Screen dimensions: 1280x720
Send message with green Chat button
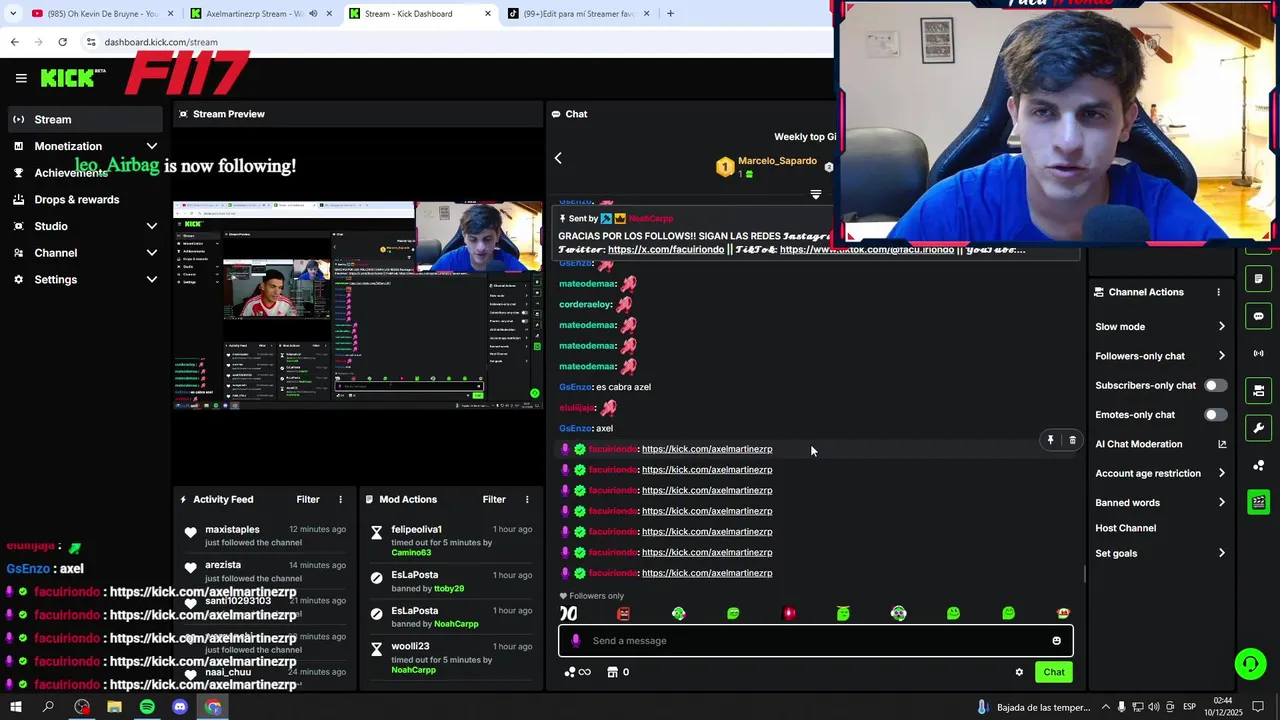[1054, 672]
